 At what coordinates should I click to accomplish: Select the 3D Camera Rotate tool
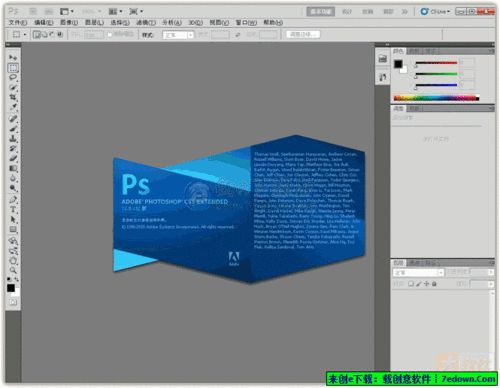[x=13, y=251]
